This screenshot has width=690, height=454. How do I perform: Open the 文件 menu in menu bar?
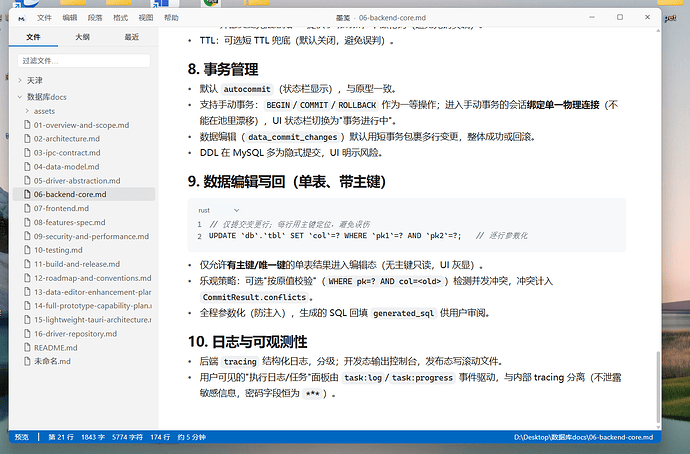tap(44, 18)
